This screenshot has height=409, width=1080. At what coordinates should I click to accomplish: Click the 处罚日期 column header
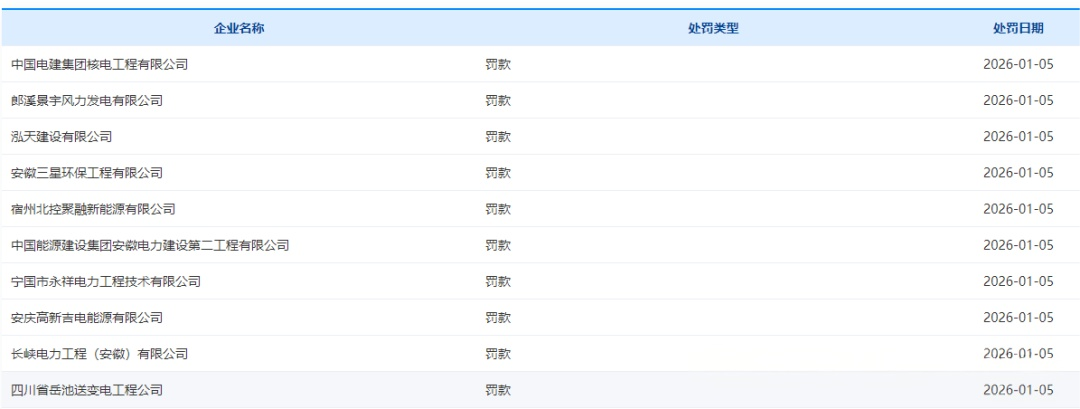coord(1018,28)
